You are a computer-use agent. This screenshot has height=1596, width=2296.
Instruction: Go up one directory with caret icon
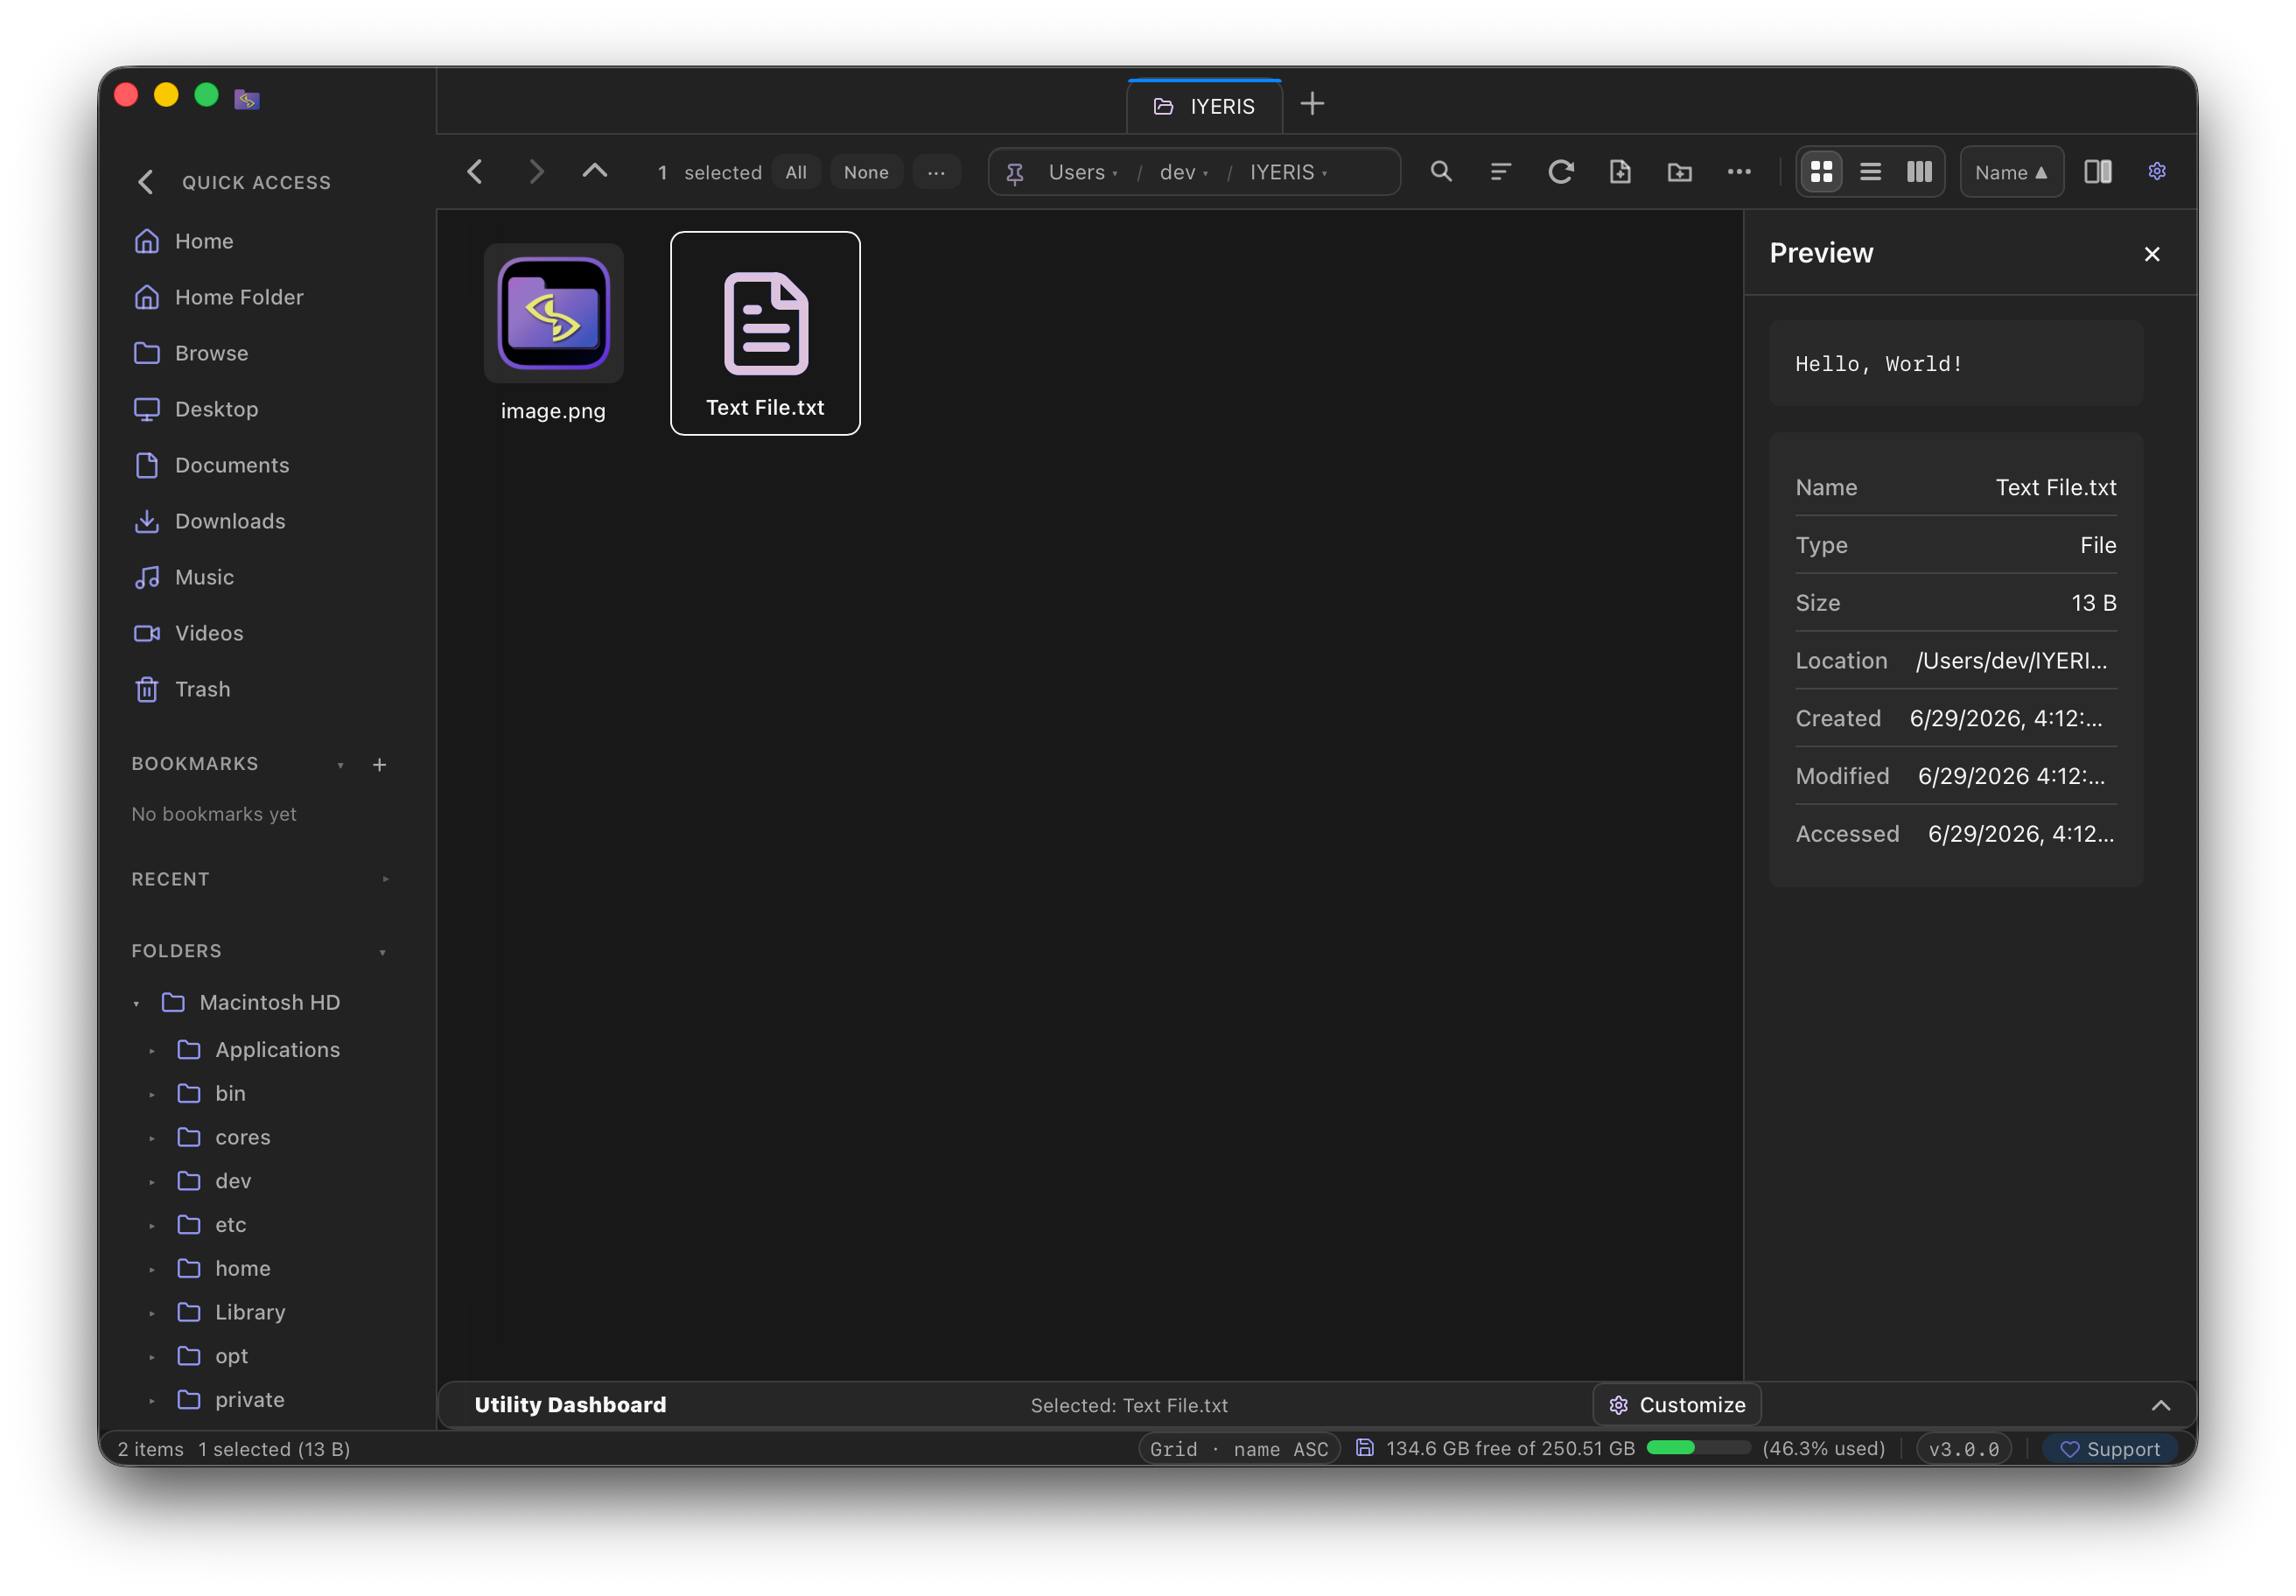595,172
